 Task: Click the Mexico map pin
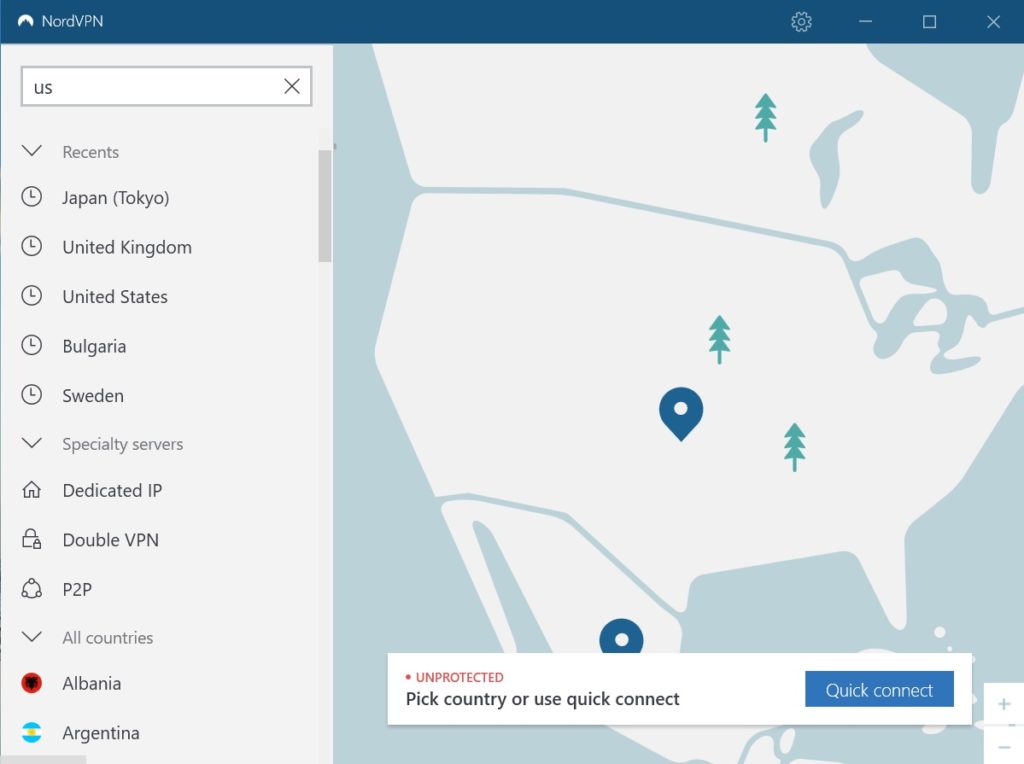coord(621,637)
